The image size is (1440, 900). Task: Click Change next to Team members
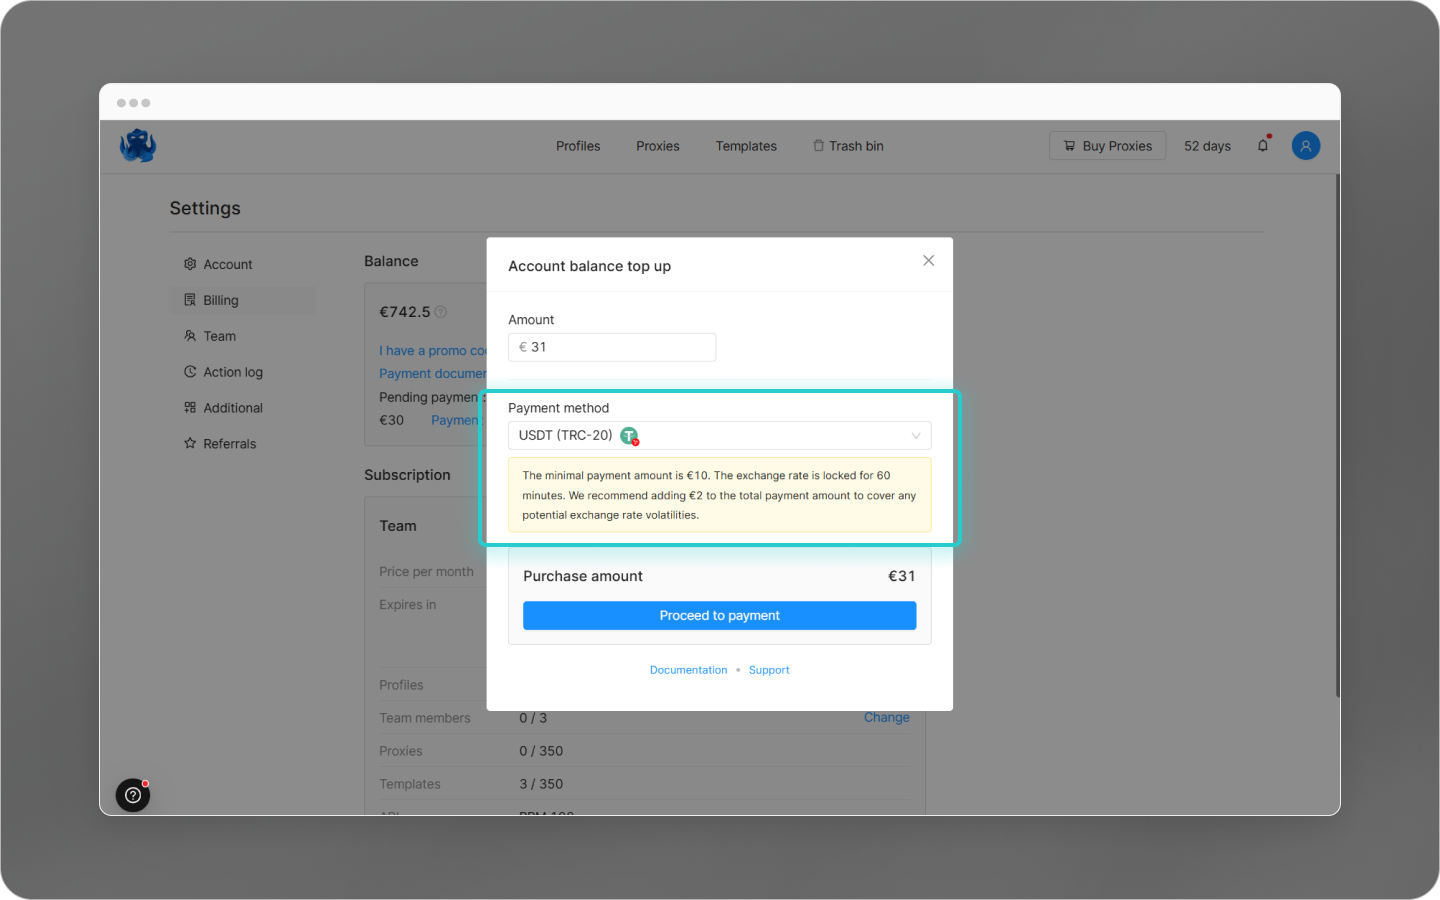886,717
